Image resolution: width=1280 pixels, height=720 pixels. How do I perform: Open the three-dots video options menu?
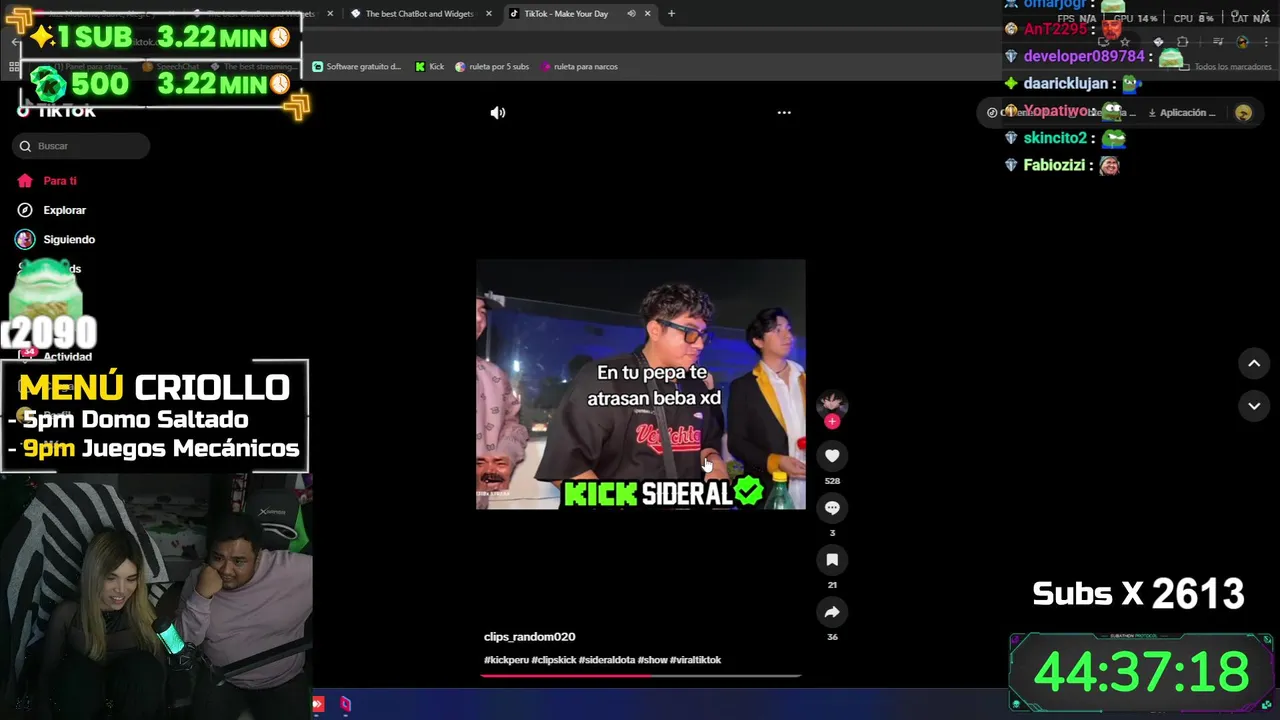click(784, 113)
